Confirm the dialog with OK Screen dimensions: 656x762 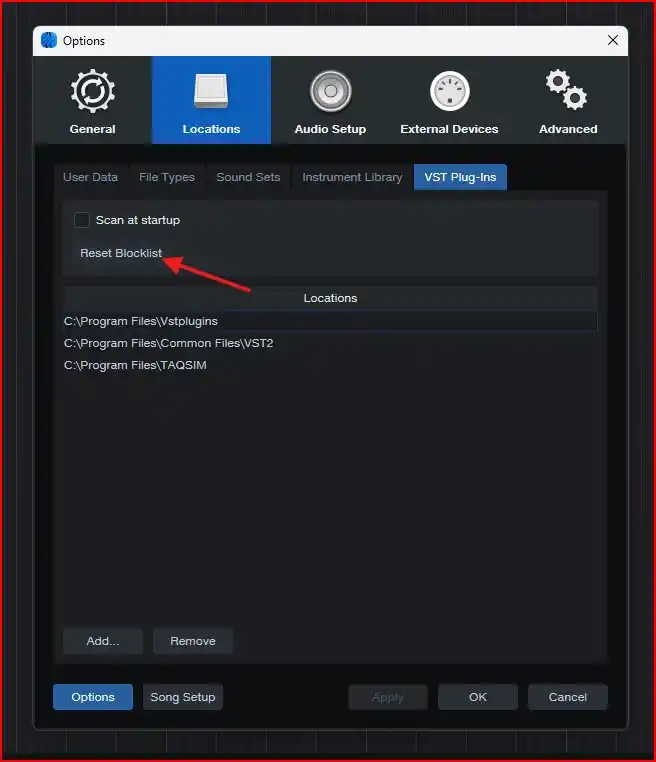click(478, 697)
